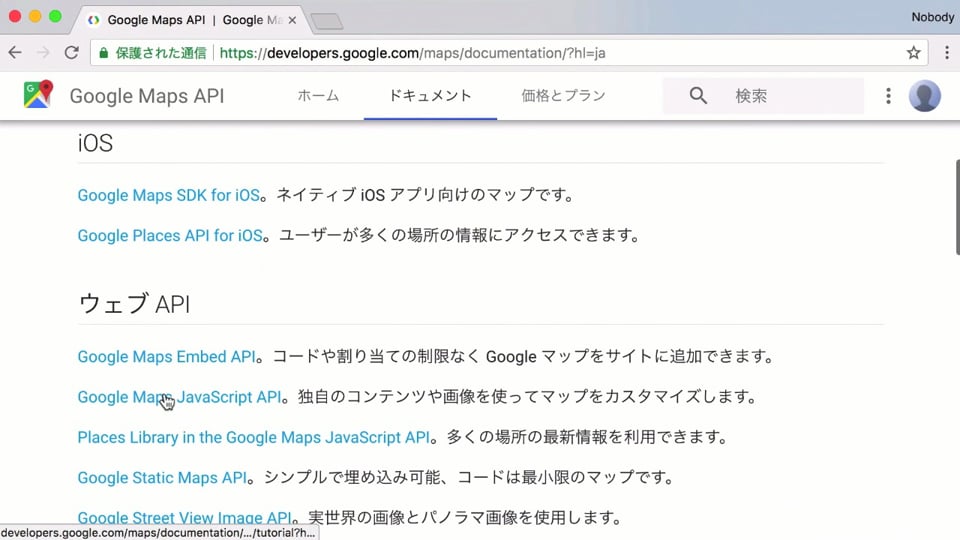The height and width of the screenshot is (540, 960).
Task: Open the 価格とプラン tab
Action: click(x=563, y=96)
